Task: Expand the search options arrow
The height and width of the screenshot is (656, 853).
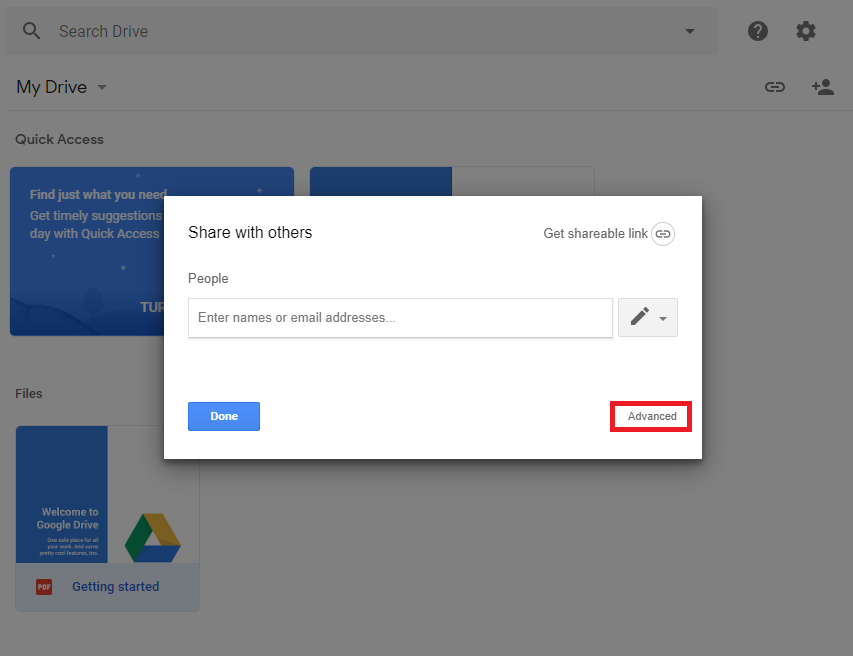Action: click(689, 31)
